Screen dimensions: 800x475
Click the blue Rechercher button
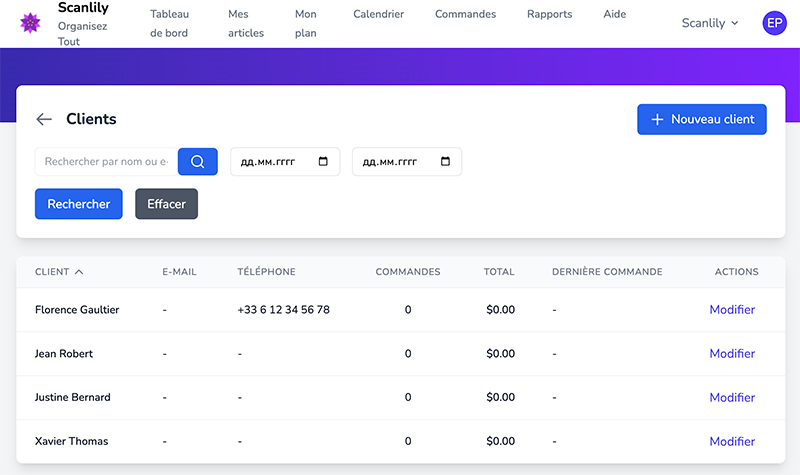(x=79, y=204)
